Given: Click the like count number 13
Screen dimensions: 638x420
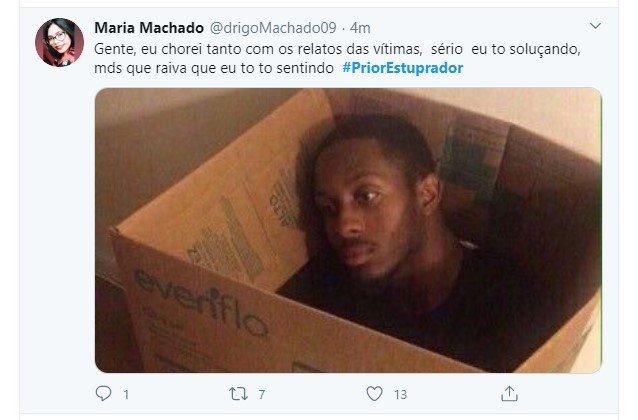Looking at the screenshot, I should pos(400,394).
